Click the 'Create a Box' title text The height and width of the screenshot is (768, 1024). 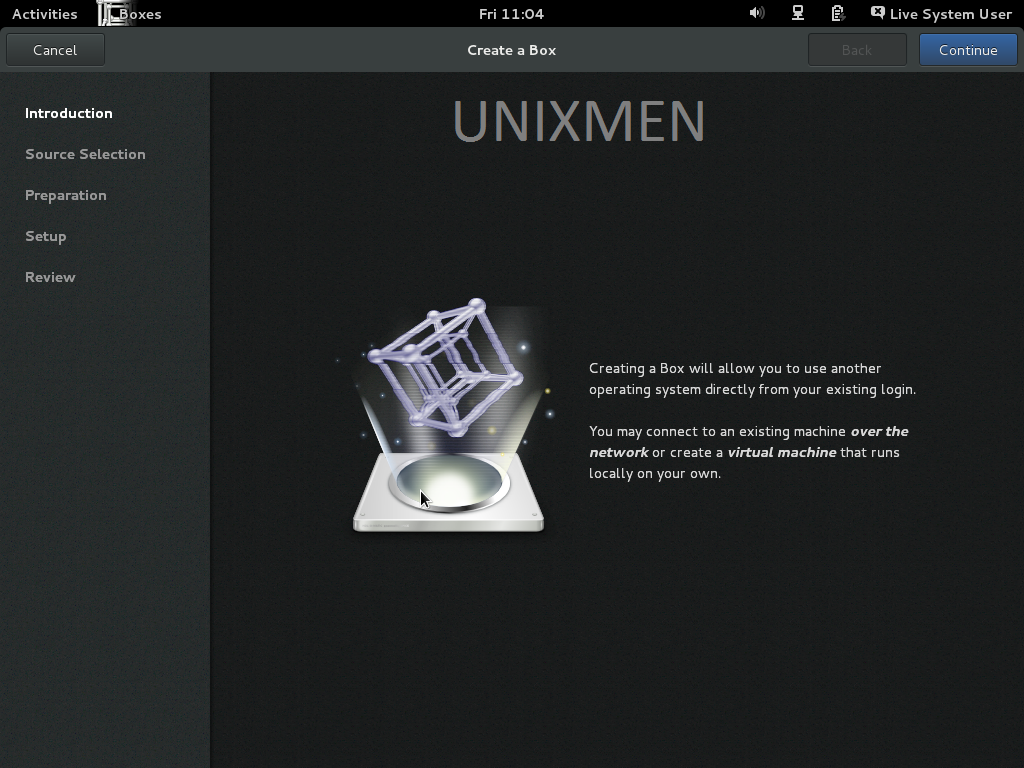[x=511, y=50]
